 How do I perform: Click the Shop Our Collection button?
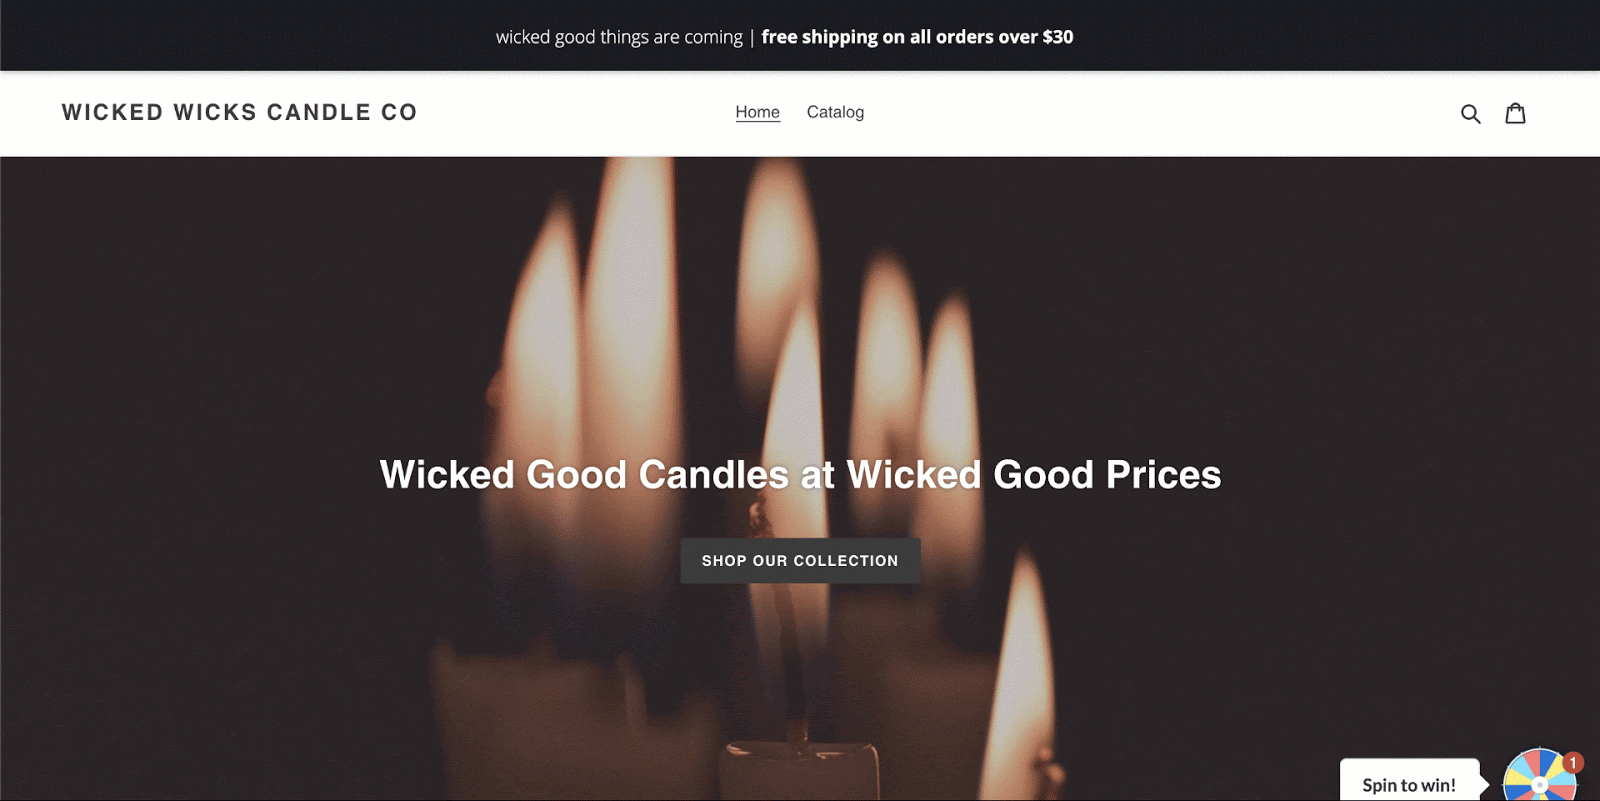click(x=800, y=561)
